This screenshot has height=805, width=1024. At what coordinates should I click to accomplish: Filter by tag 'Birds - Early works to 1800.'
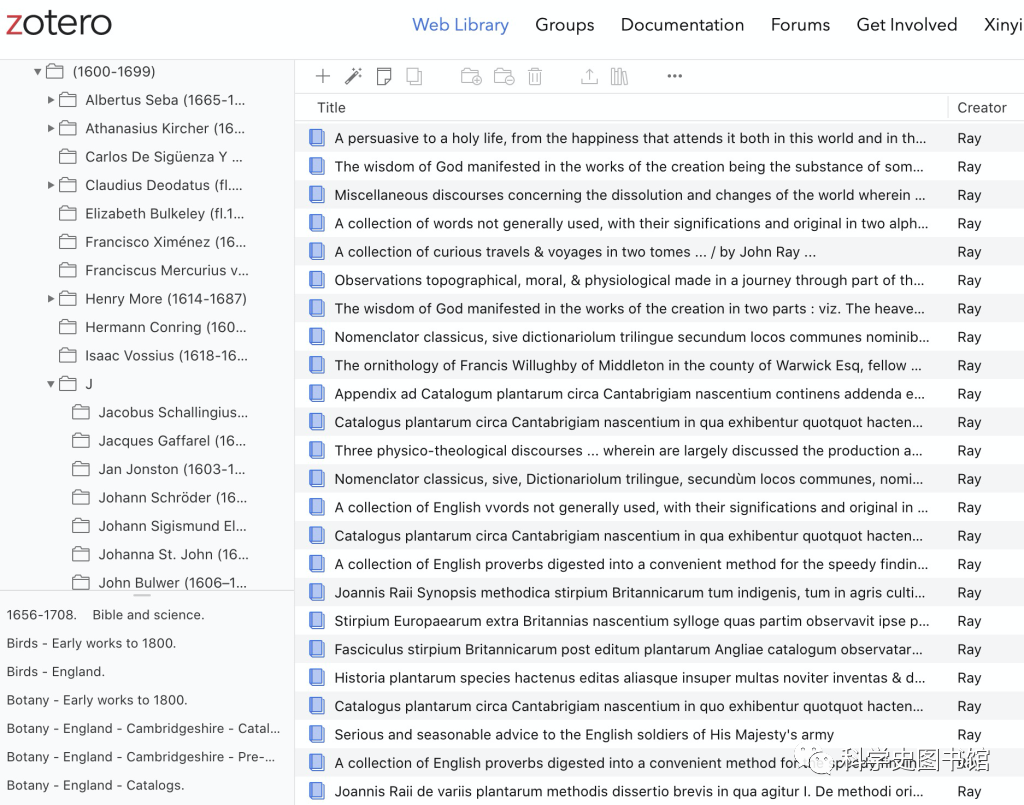(91, 643)
